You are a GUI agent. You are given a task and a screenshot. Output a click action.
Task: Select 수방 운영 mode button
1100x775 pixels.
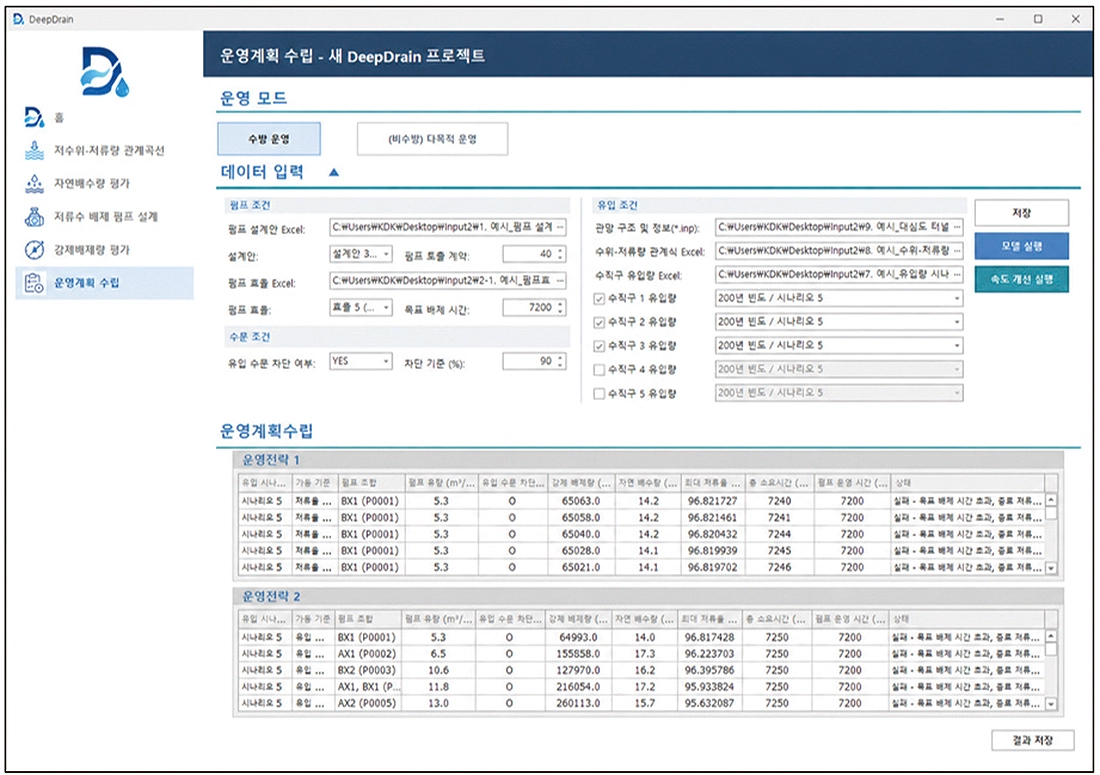(269, 139)
